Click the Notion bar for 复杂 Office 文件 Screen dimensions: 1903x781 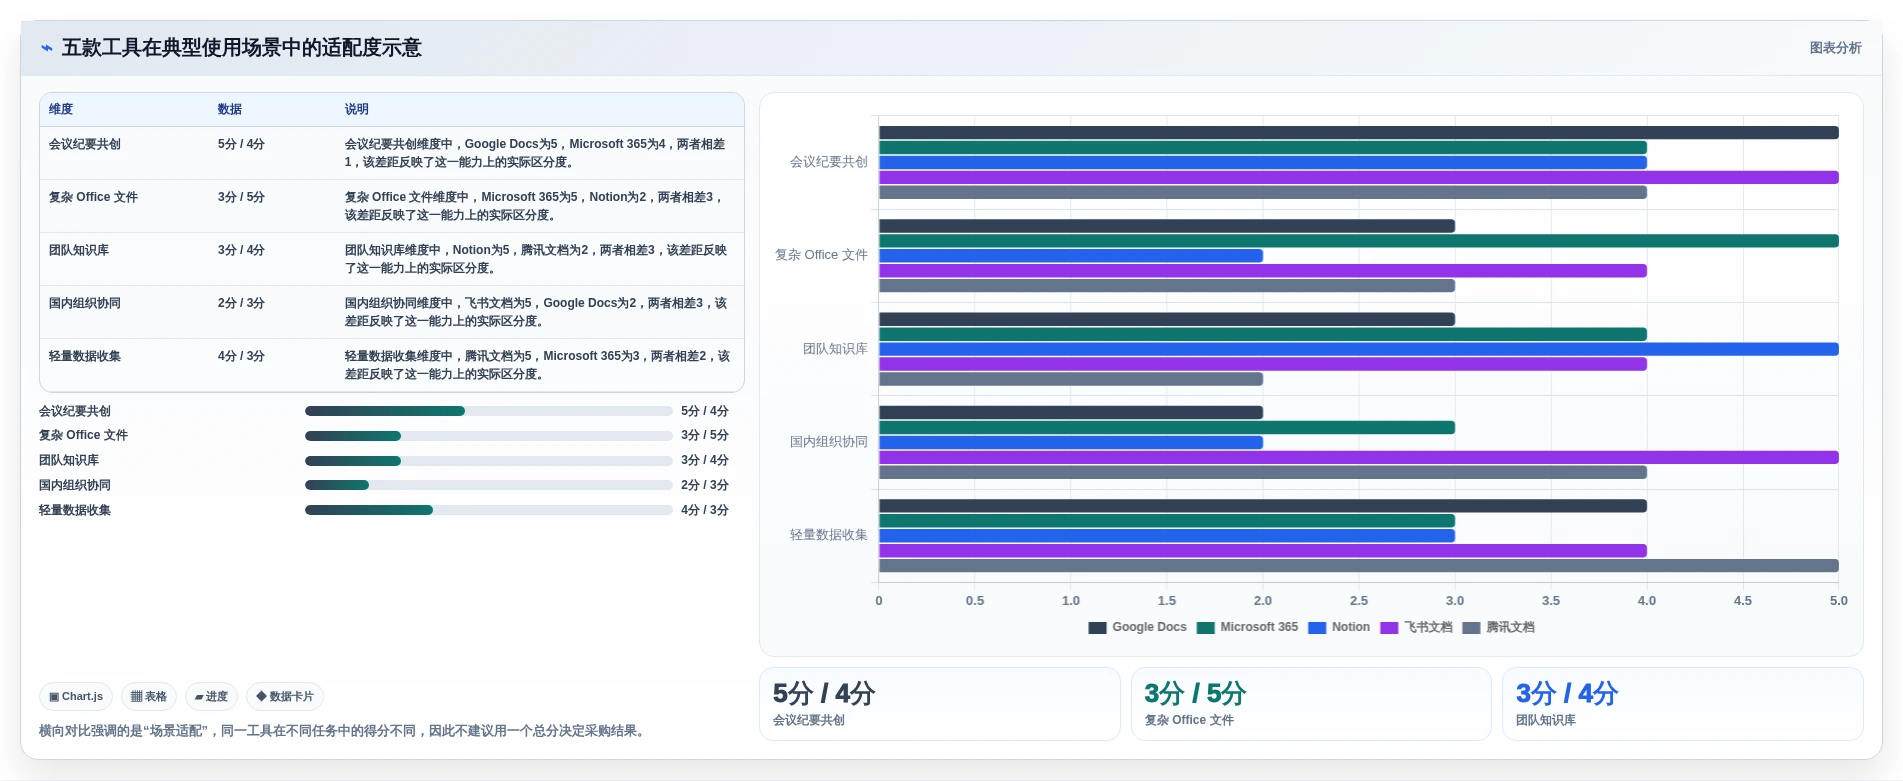pyautogui.click(x=1071, y=256)
